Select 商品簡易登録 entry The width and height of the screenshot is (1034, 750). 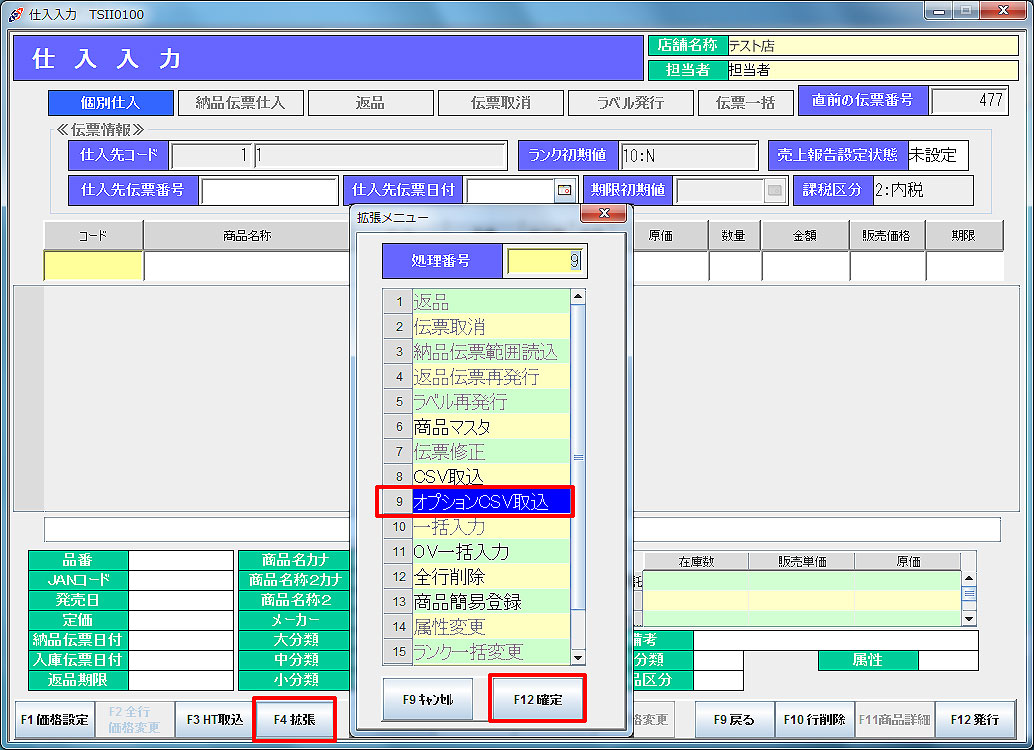490,602
